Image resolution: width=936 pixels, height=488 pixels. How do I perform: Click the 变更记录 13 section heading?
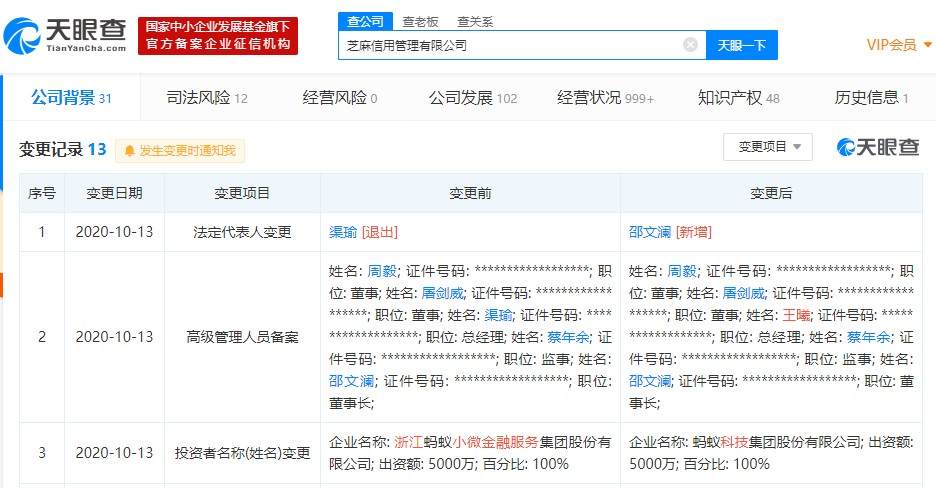coord(63,149)
